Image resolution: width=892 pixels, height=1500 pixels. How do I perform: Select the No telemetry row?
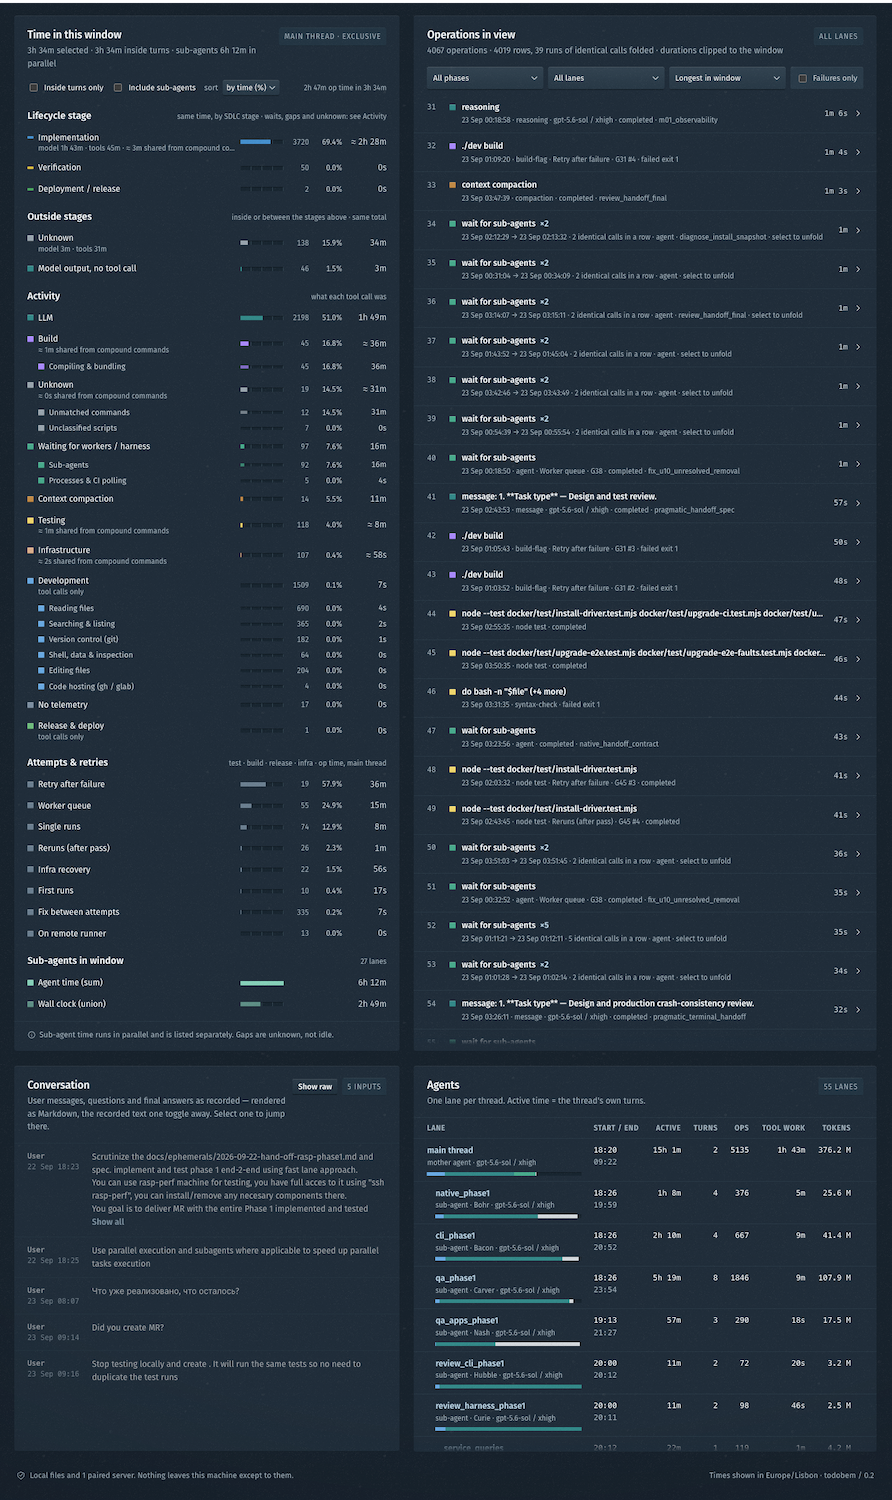[x=207, y=705]
